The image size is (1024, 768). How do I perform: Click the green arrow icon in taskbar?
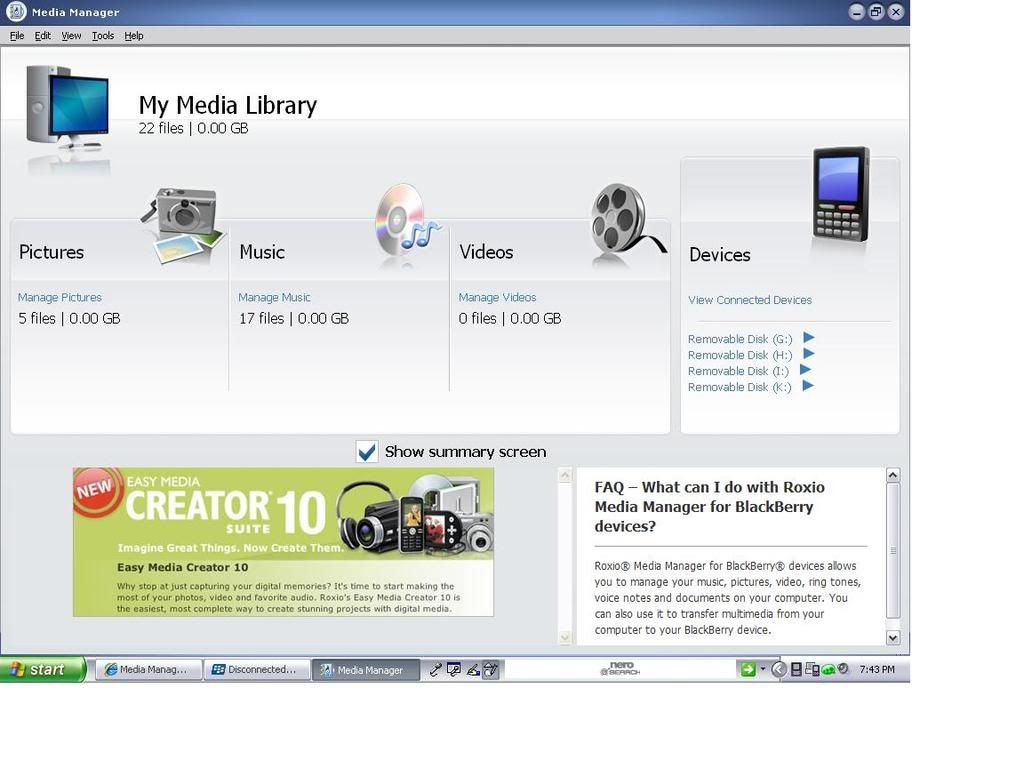[x=747, y=669]
